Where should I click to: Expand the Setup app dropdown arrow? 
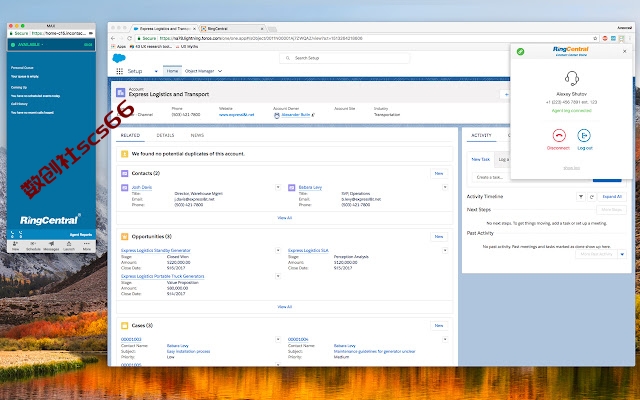tap(156, 71)
